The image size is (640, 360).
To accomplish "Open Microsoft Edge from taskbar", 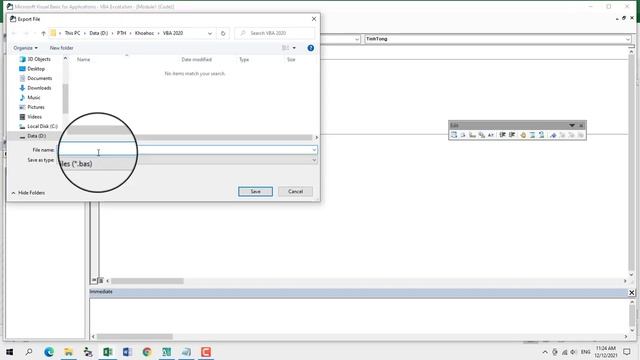I will (x=49, y=352).
